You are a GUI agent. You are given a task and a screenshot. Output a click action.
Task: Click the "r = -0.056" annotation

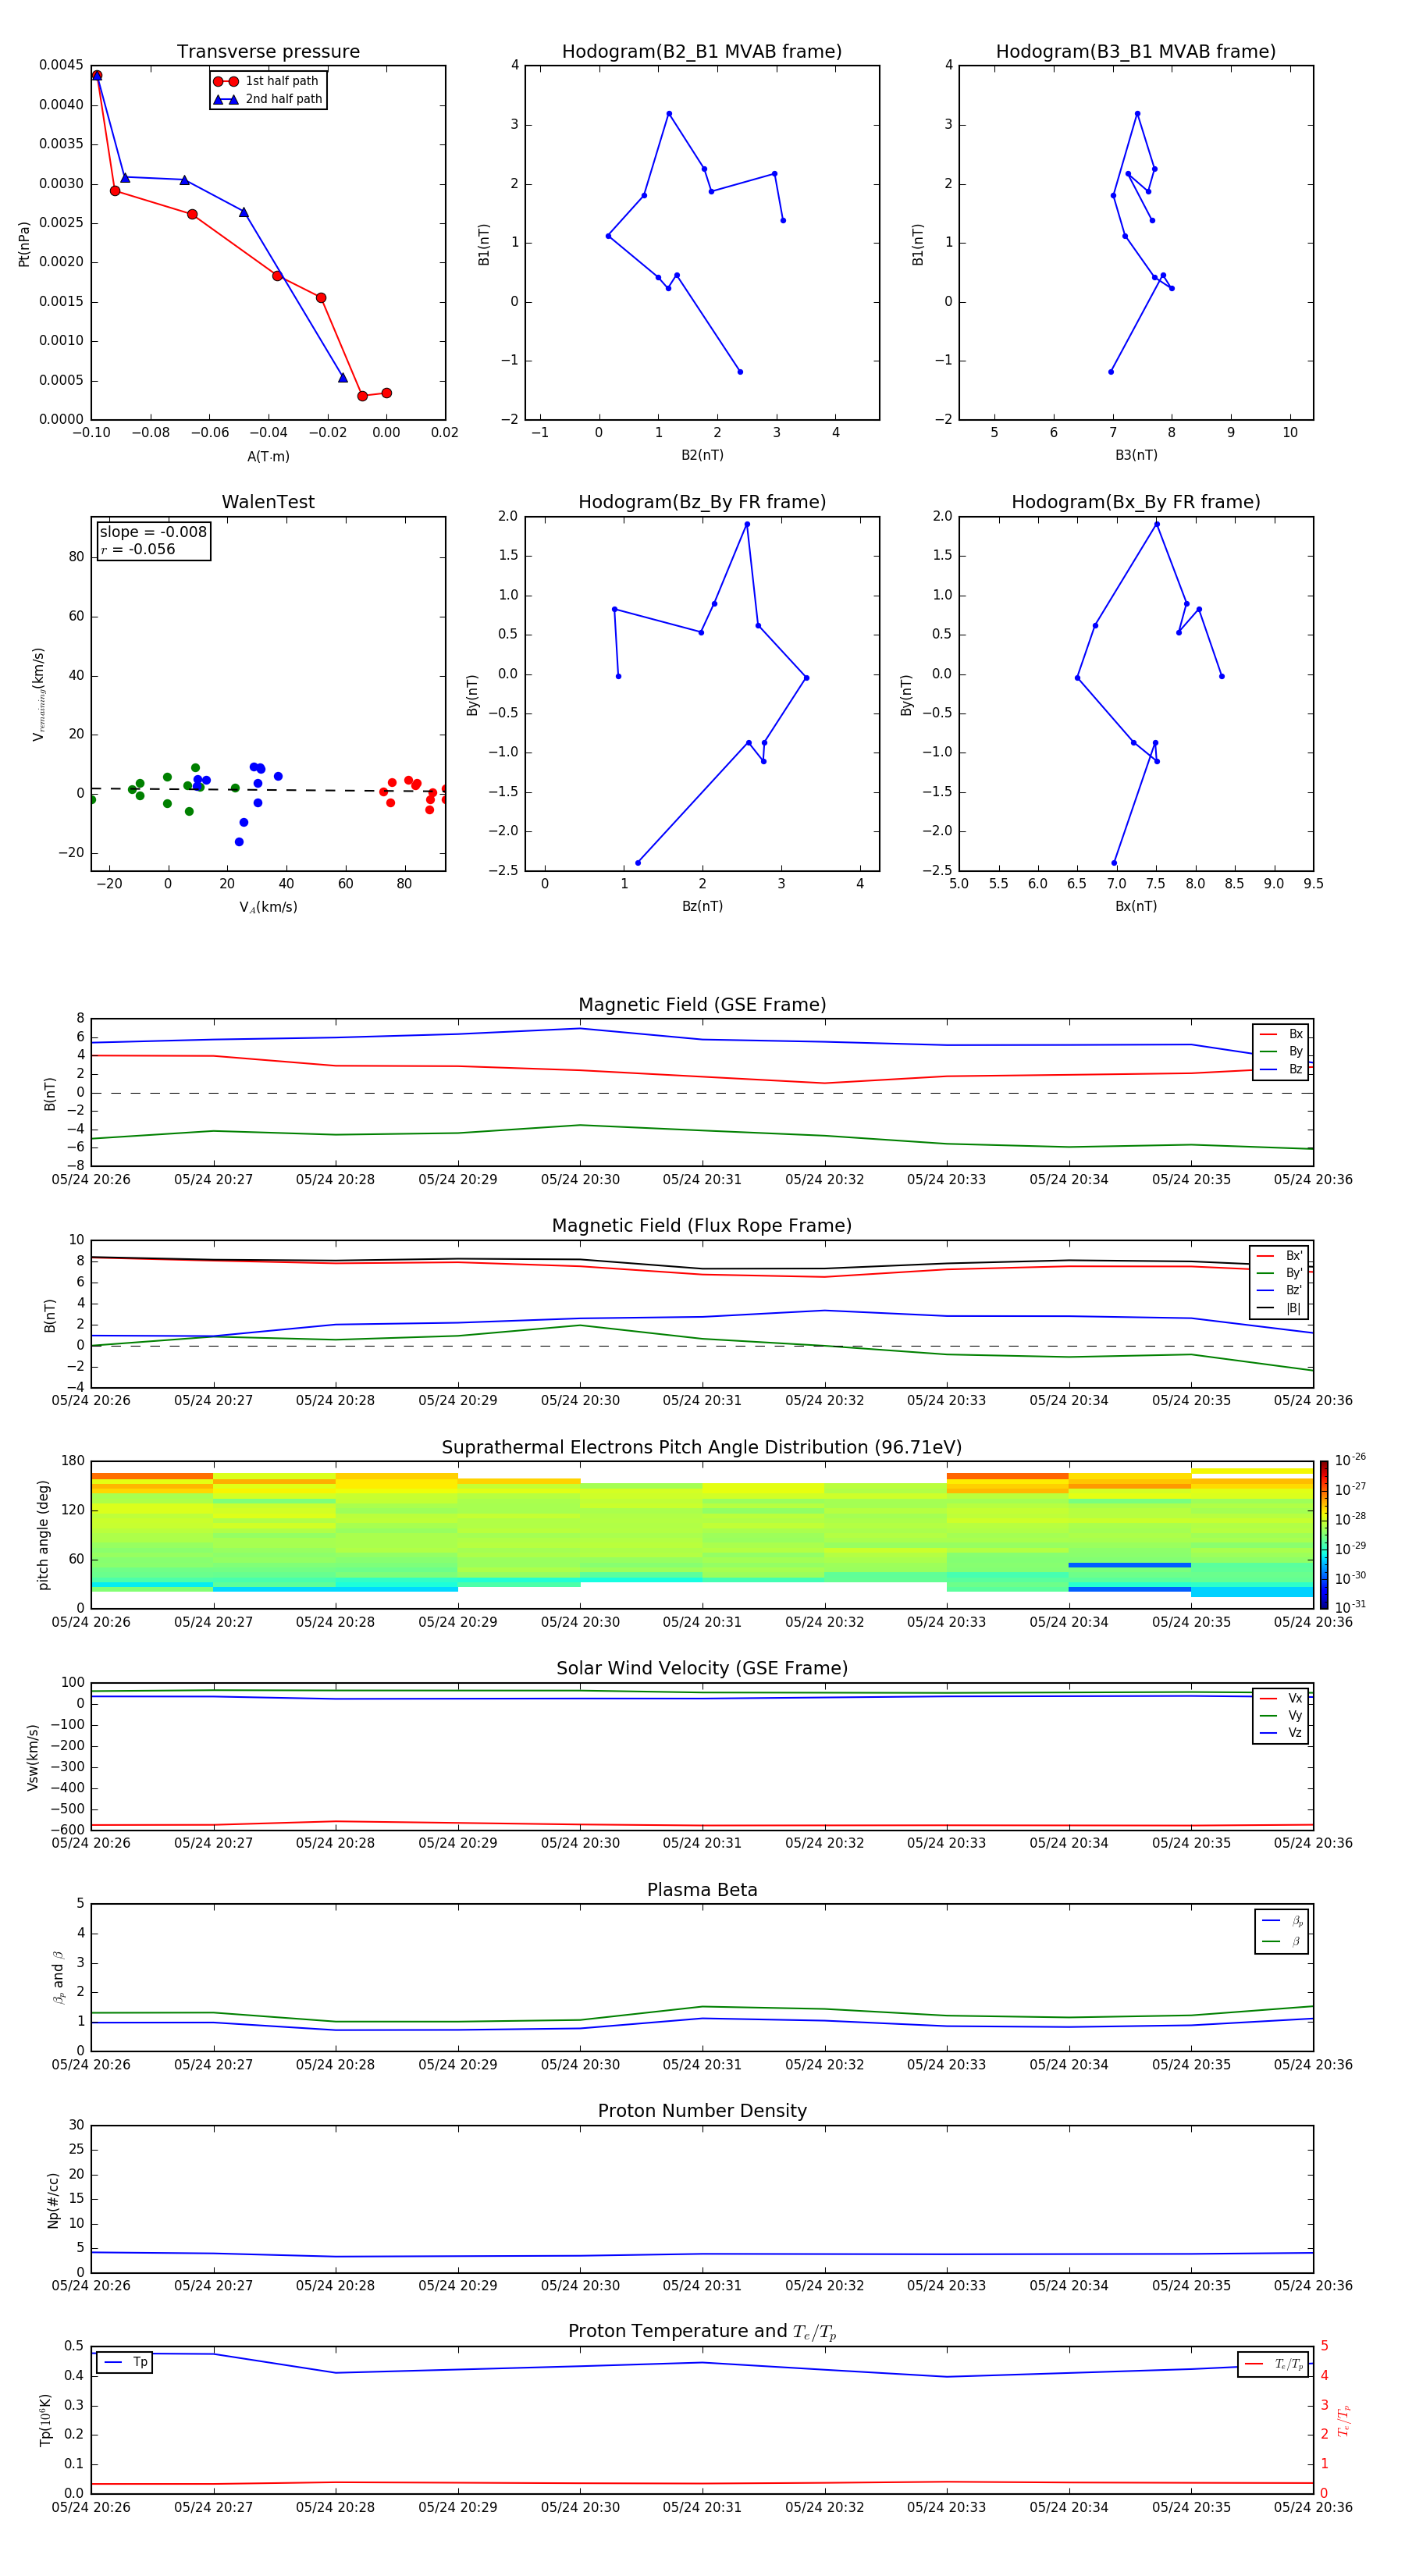[138, 549]
